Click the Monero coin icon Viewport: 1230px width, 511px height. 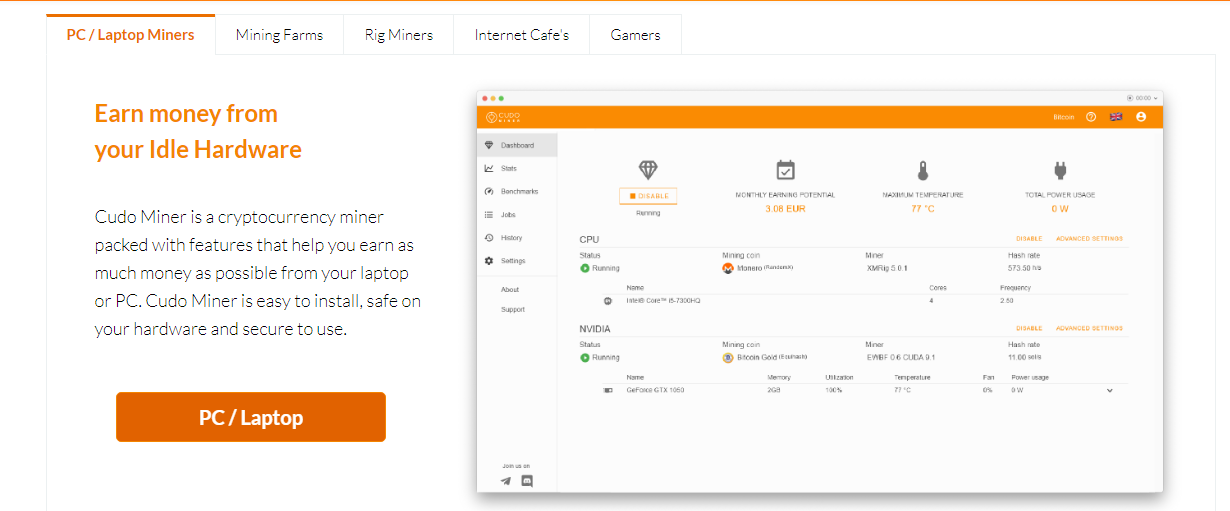point(728,268)
